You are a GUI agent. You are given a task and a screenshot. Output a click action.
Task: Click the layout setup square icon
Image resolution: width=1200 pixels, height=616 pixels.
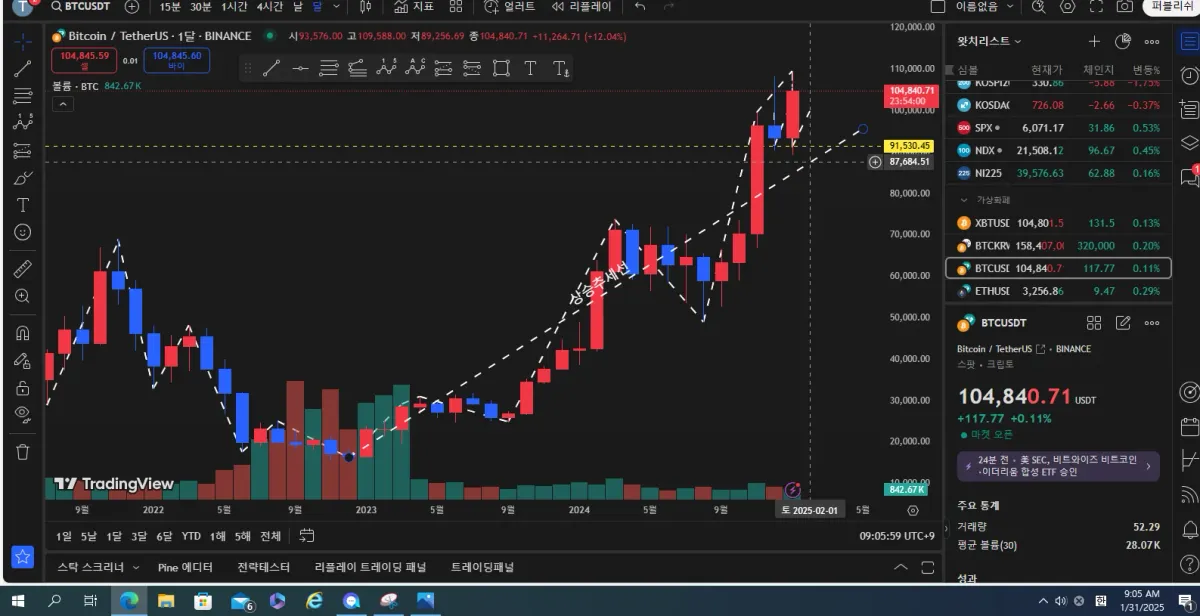click(x=937, y=7)
